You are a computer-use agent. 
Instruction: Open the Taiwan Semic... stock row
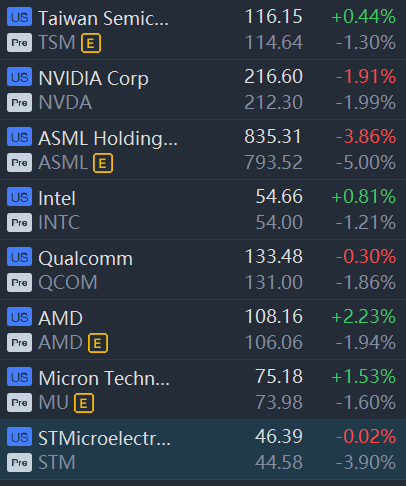(203, 30)
